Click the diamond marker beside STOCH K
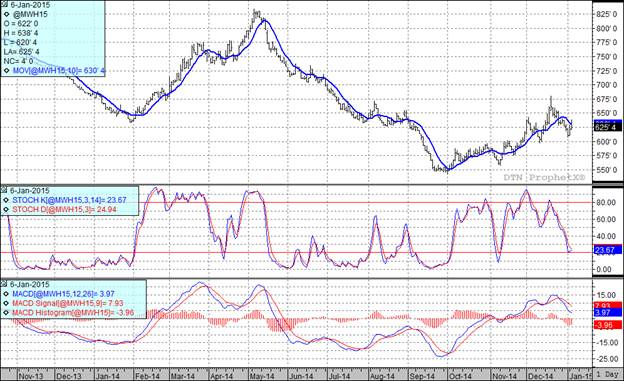Screen dimensions: 624x381 [x=6, y=200]
